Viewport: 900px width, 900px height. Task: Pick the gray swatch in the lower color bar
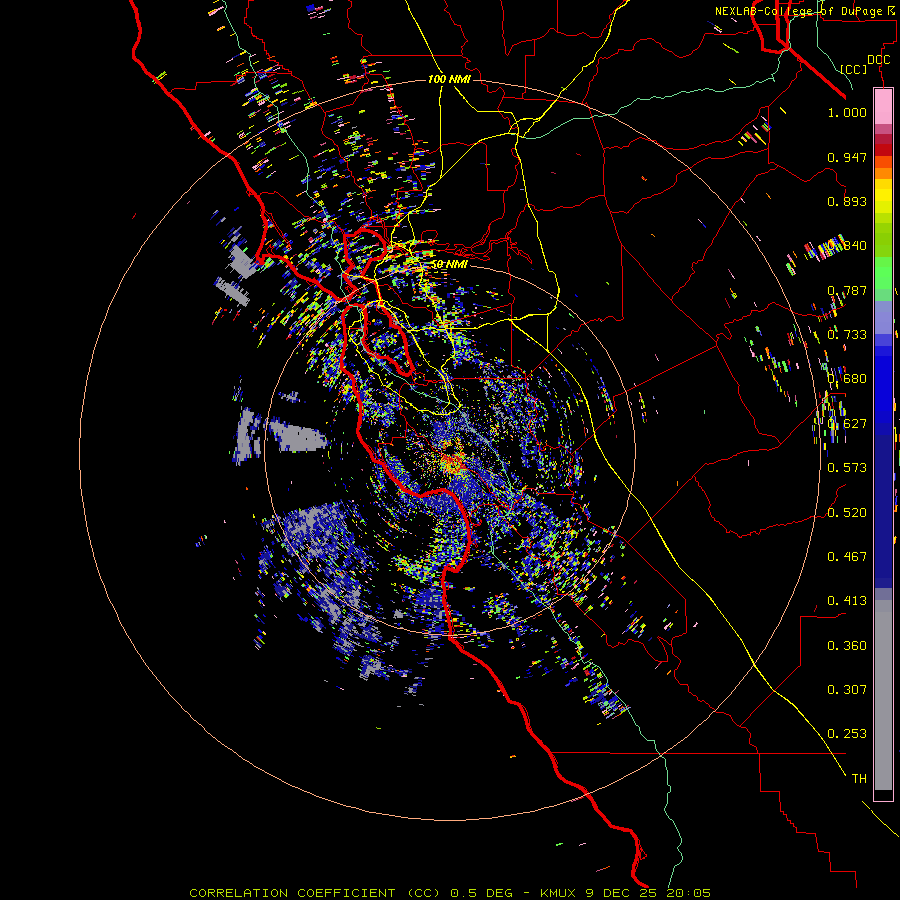883,695
